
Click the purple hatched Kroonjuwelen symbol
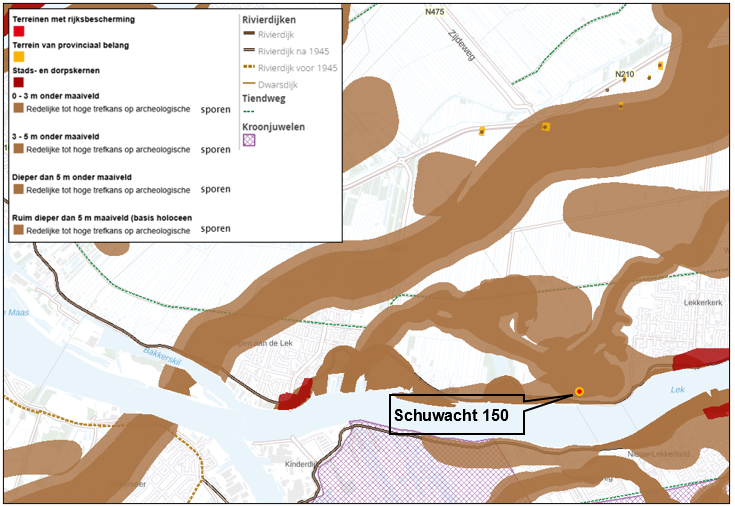click(249, 140)
